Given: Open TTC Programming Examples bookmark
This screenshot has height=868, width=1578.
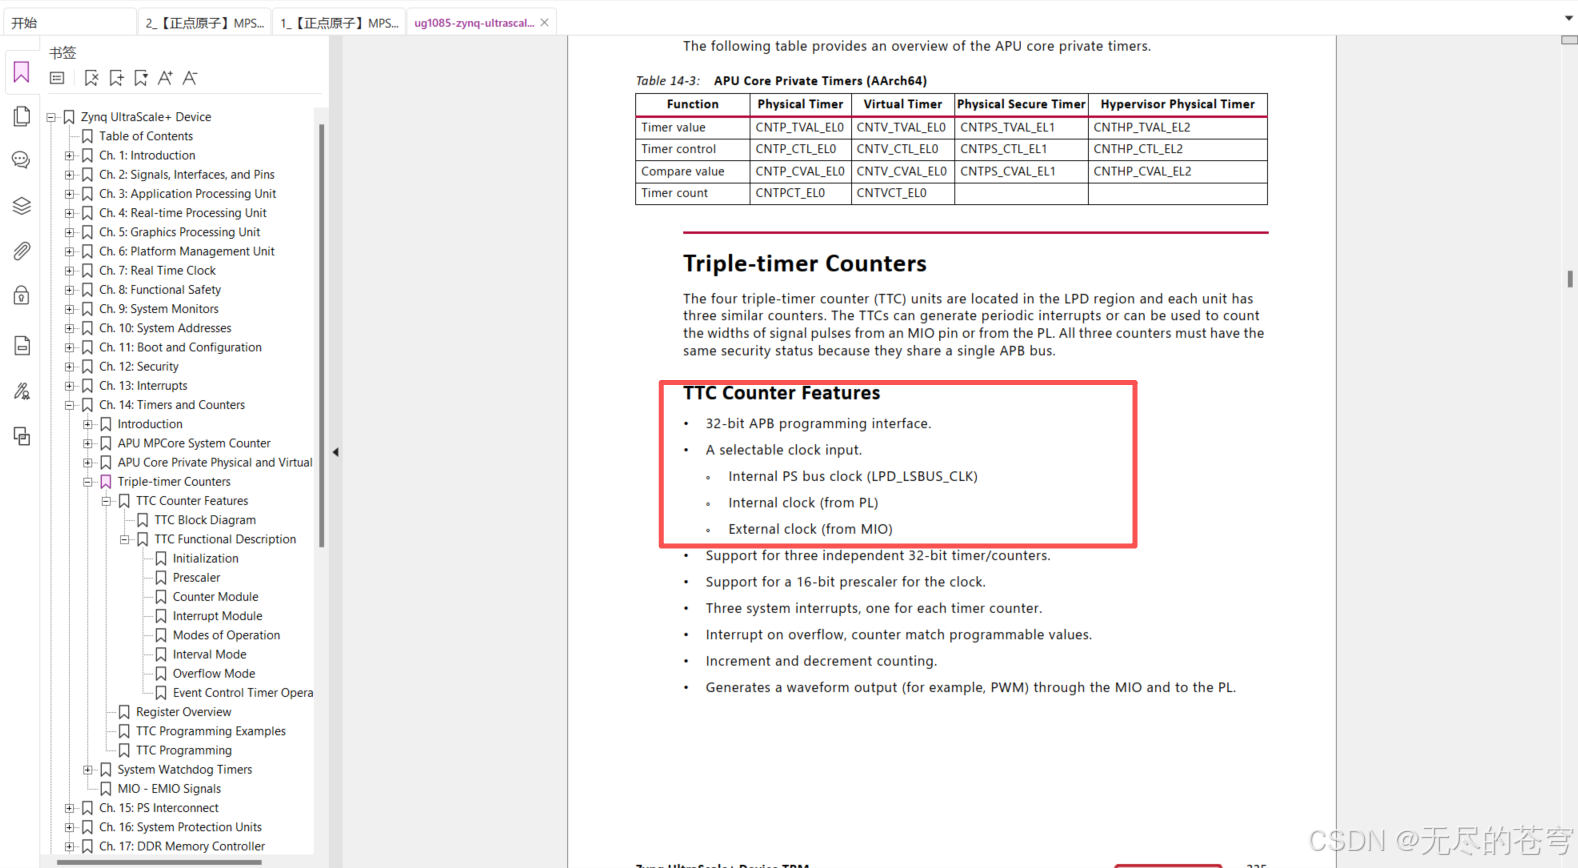Looking at the screenshot, I should (210, 731).
